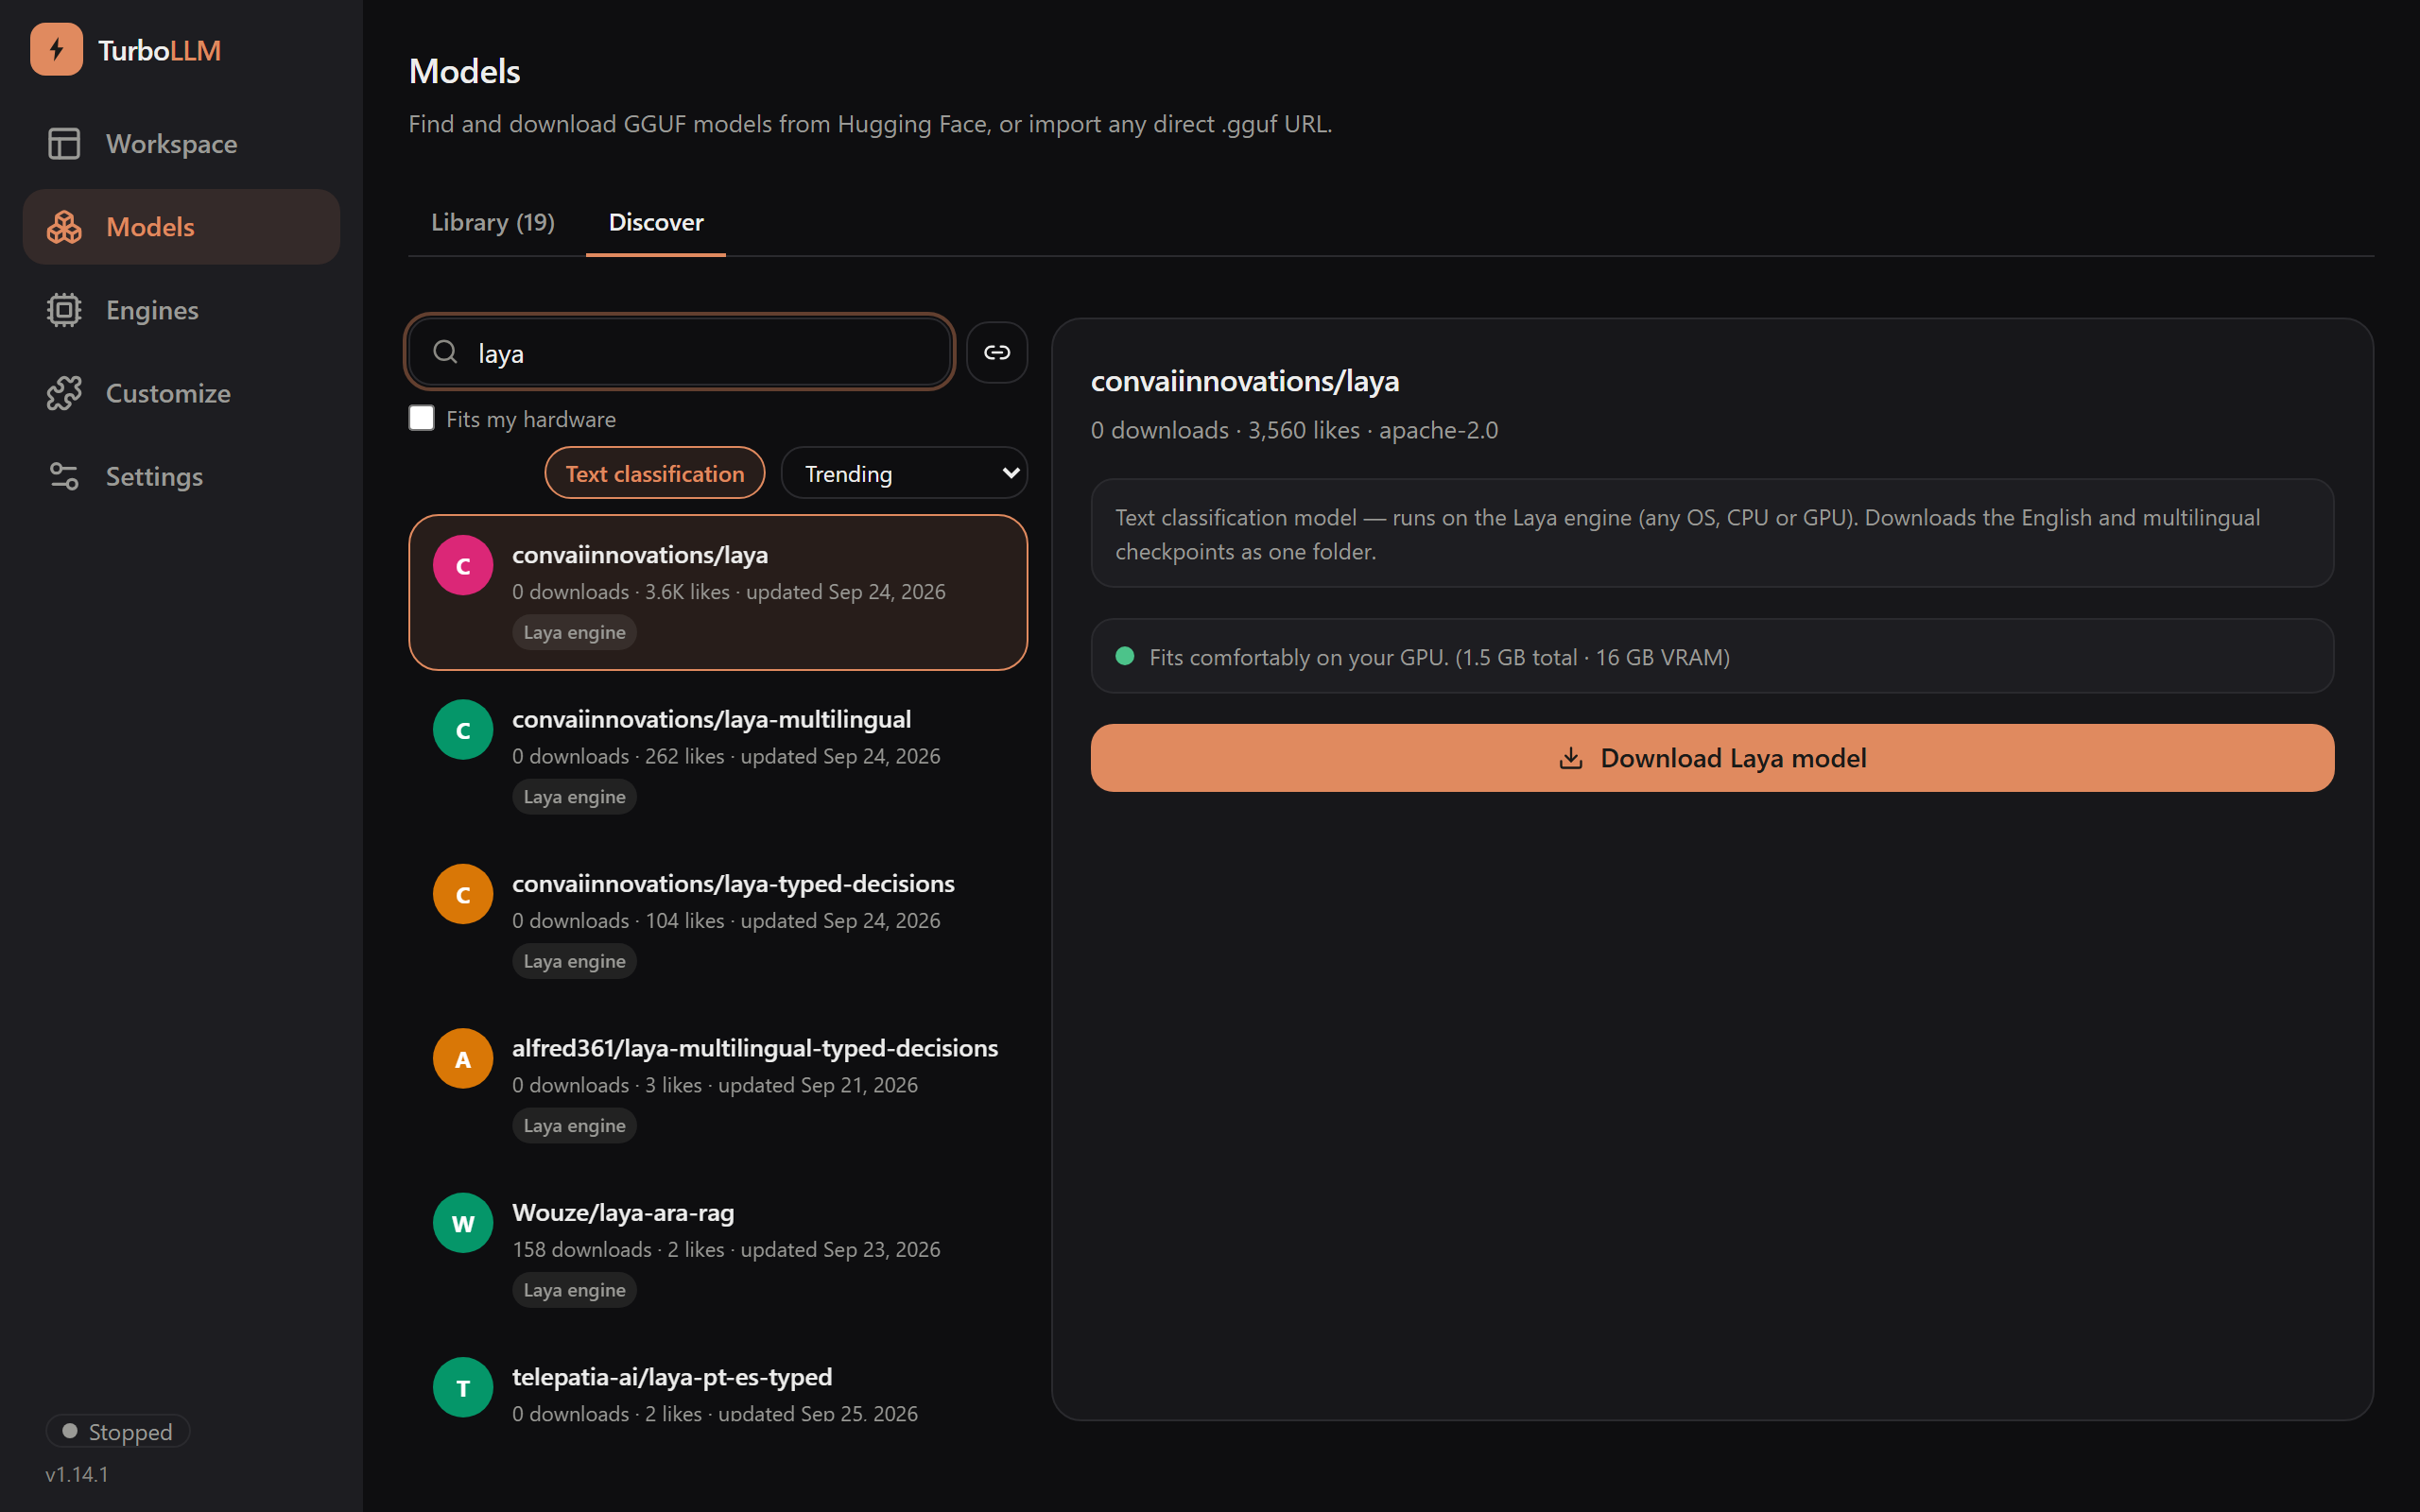The height and width of the screenshot is (1512, 2420).
Task: Open alfred361/laya-multilingual-typed-decisions result
Action: (x=718, y=1085)
